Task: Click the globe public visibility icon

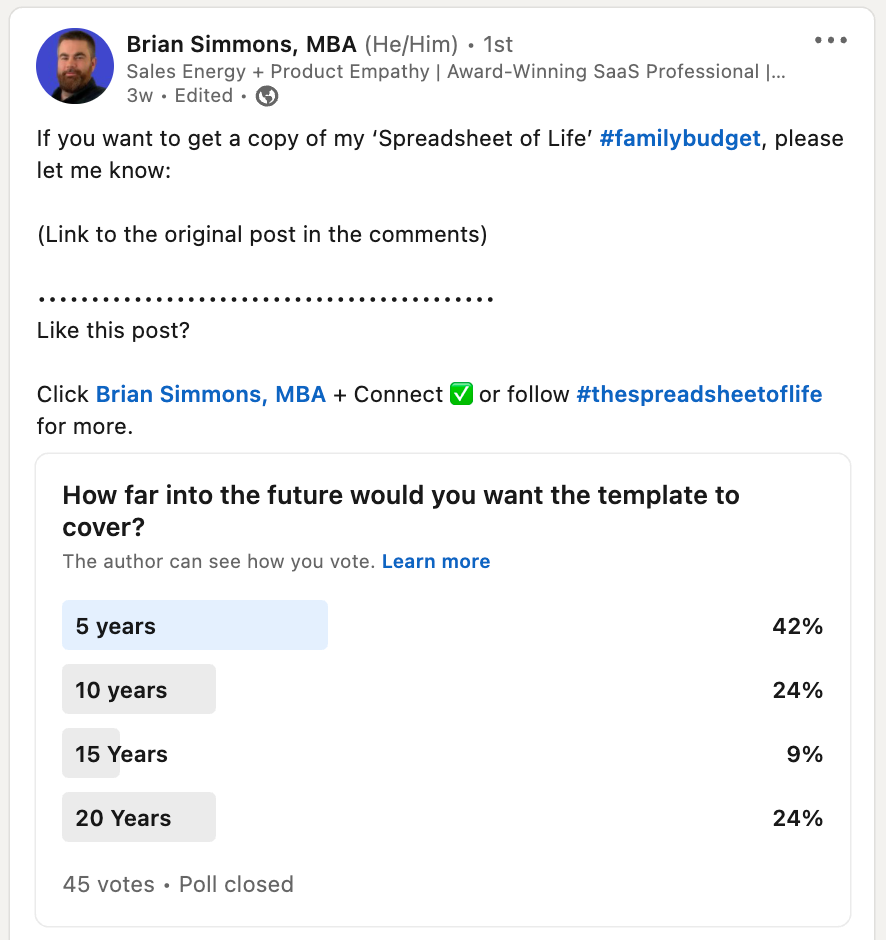Action: [267, 96]
